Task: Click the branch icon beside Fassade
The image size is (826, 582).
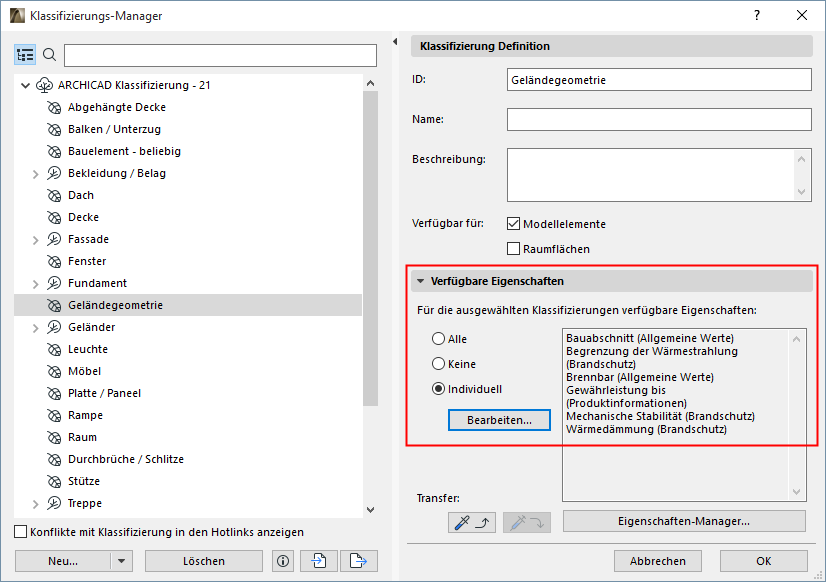Action: tap(54, 239)
